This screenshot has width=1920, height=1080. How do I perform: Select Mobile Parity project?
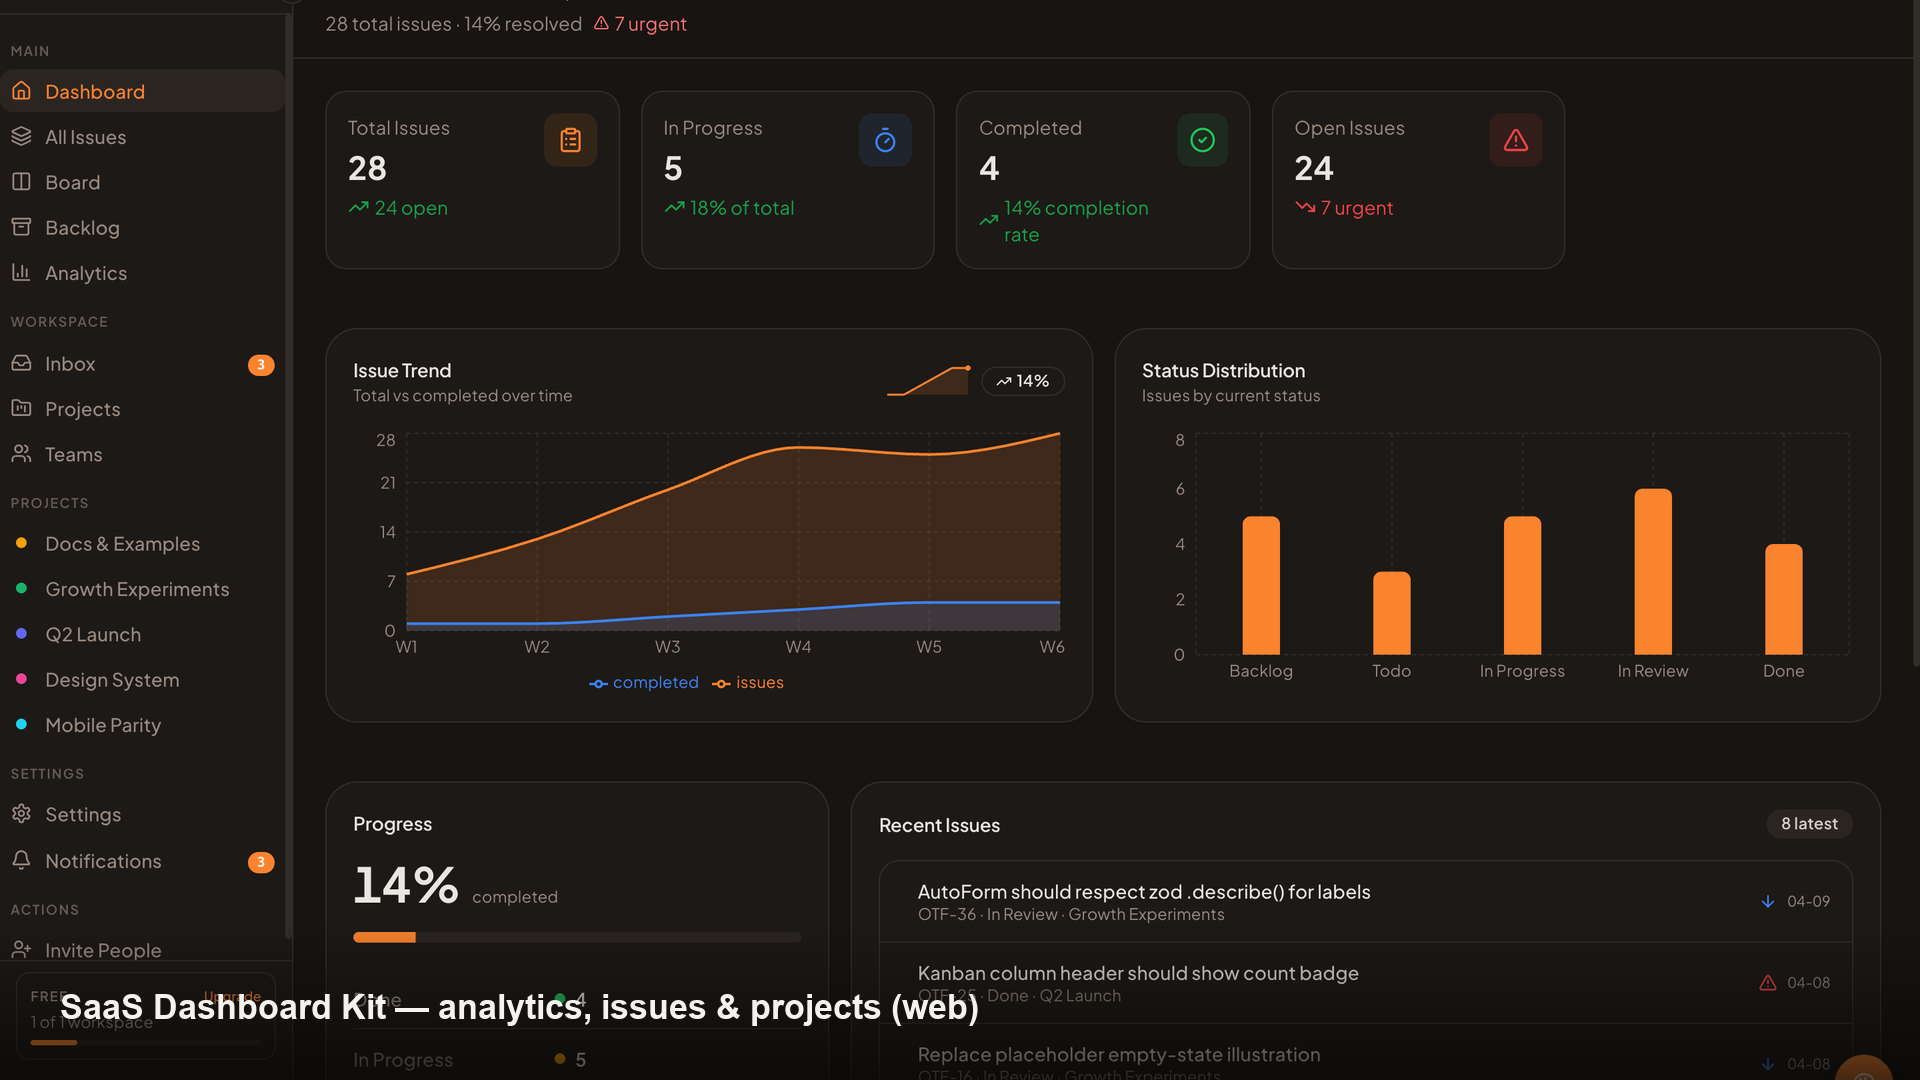tap(144, 725)
